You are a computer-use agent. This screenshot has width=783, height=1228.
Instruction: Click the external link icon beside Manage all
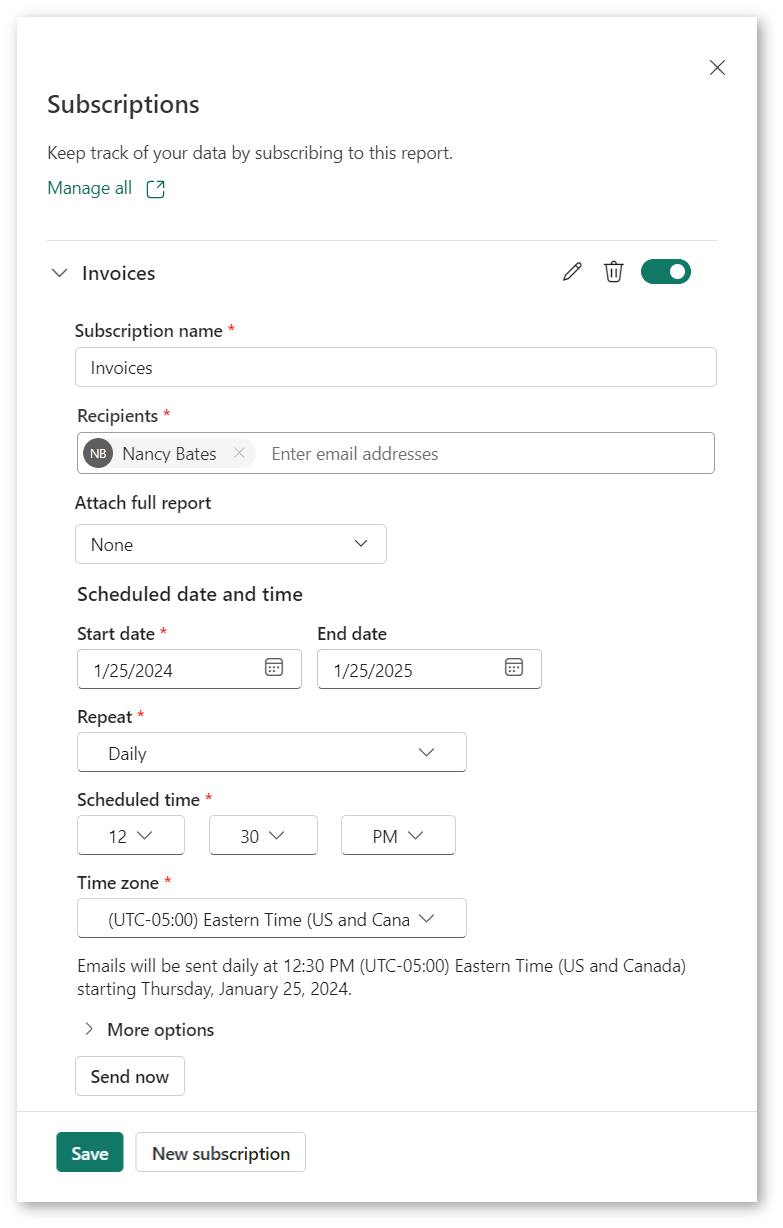(x=155, y=189)
